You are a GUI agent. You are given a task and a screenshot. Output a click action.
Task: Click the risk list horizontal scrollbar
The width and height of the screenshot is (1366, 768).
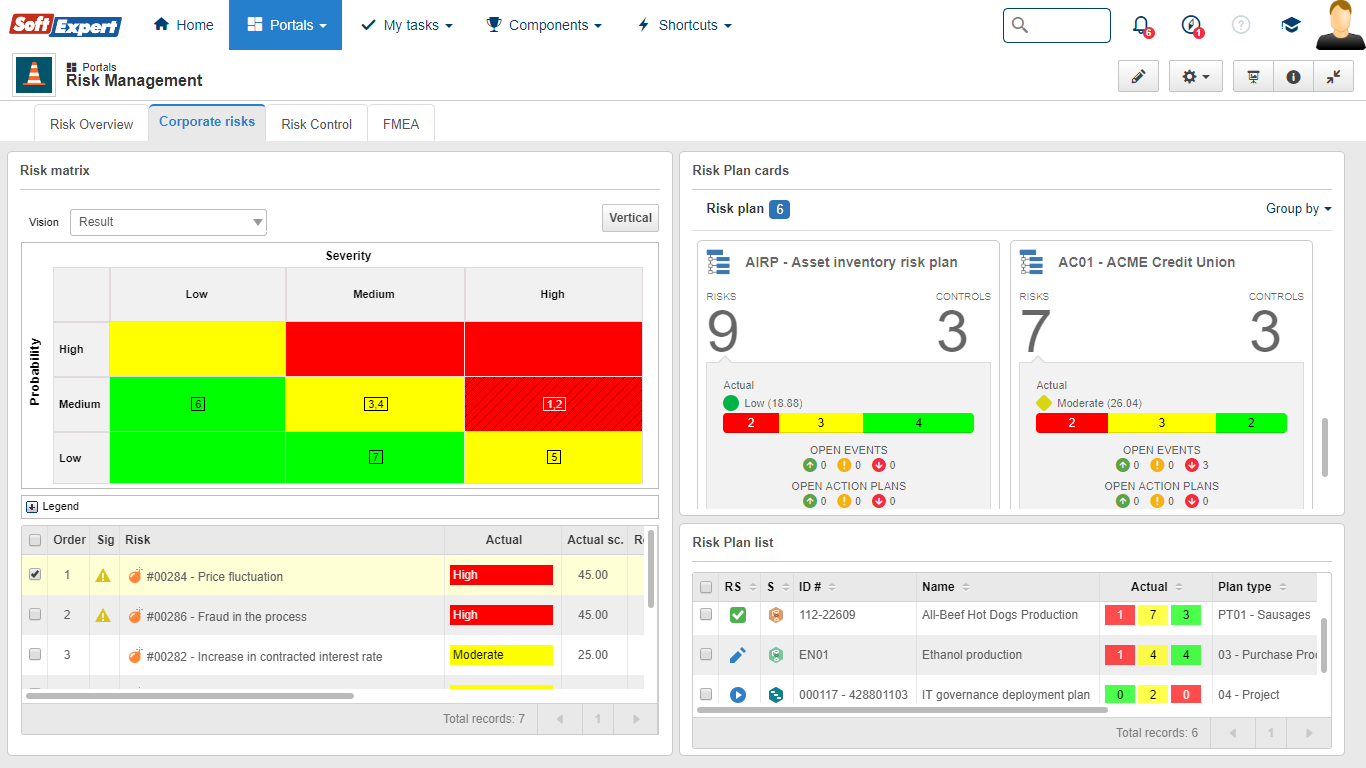tap(190, 695)
